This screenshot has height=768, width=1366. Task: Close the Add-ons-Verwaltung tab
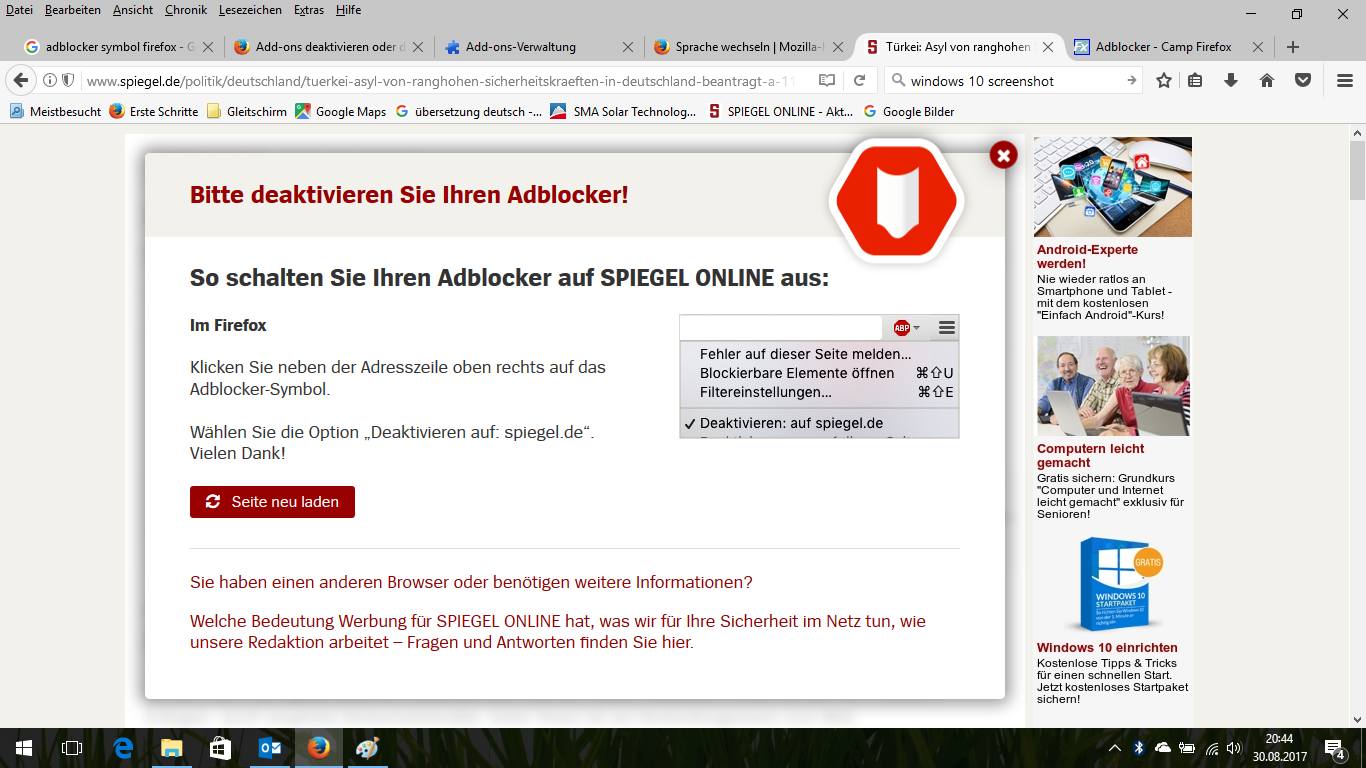point(628,47)
